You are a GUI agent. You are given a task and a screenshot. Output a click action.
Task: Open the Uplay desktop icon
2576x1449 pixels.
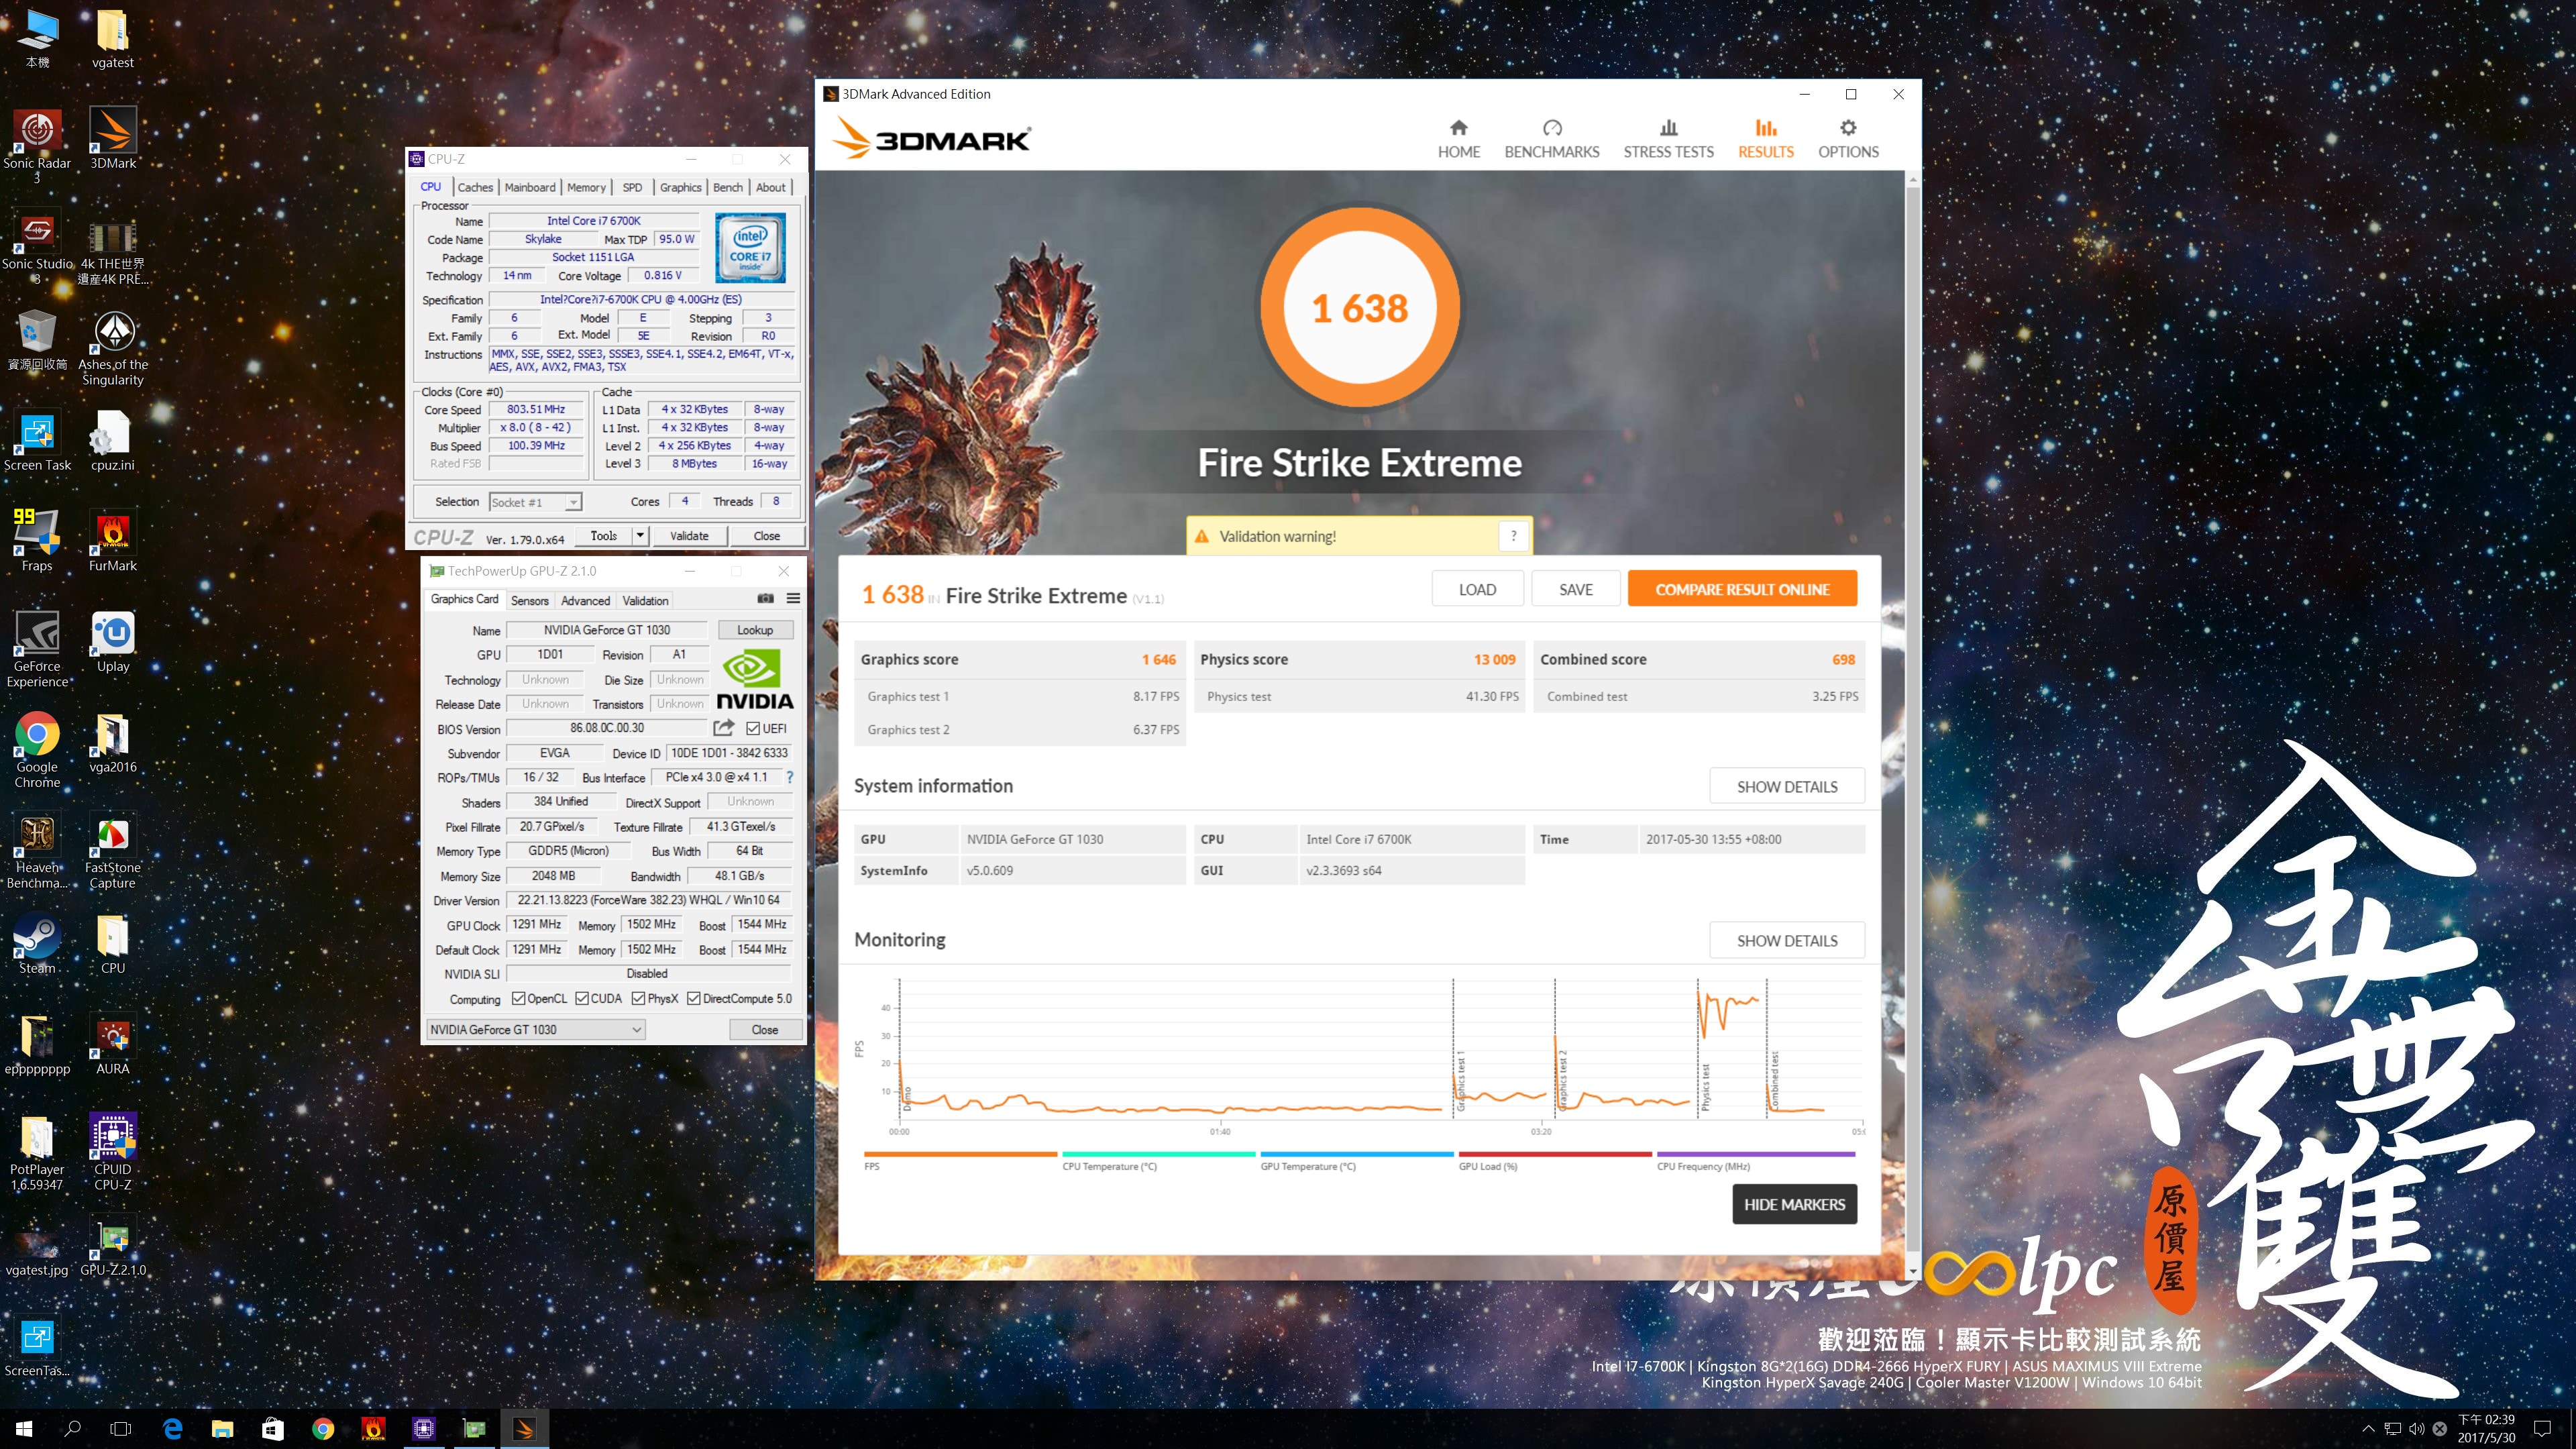click(113, 643)
